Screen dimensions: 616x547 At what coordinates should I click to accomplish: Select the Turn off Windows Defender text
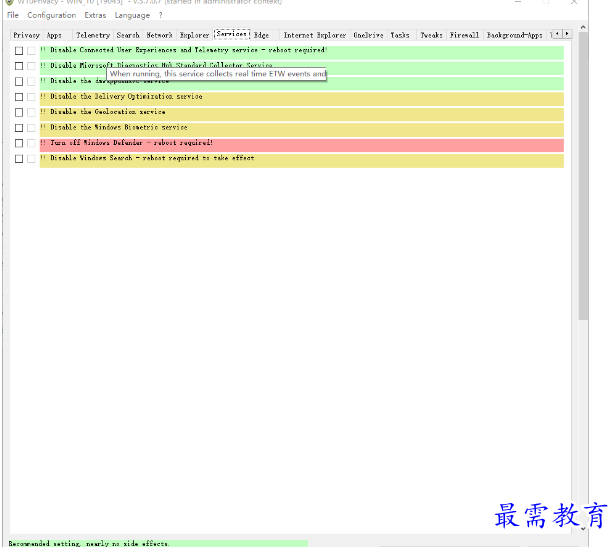click(131, 143)
